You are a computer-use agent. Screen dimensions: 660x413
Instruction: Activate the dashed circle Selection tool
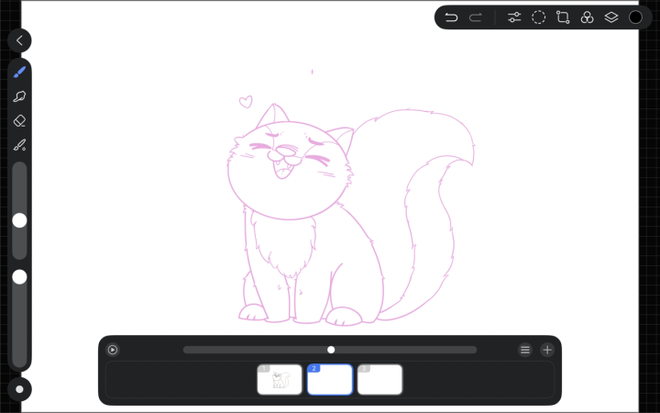(x=538, y=17)
